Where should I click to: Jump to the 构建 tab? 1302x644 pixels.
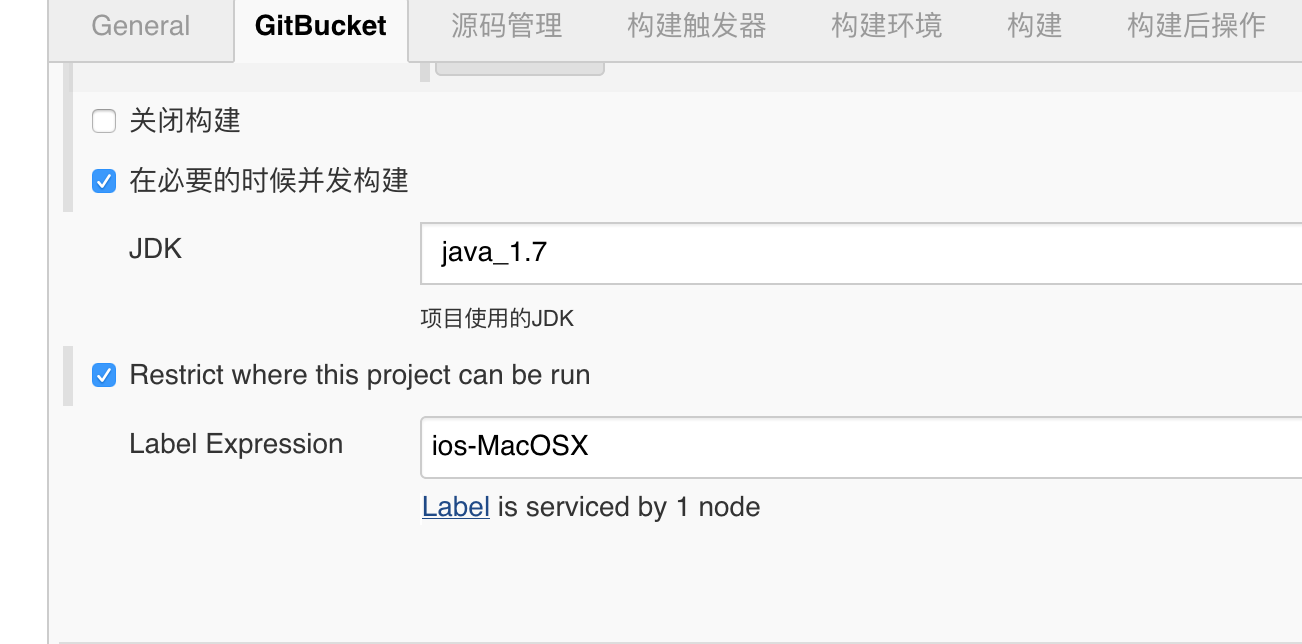[1034, 26]
